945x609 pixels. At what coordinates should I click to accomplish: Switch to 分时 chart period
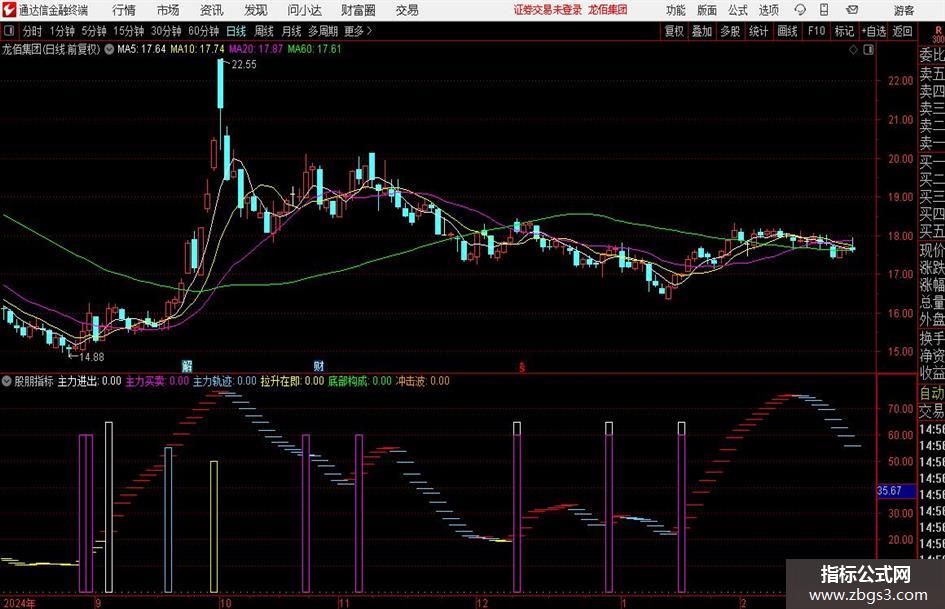[33, 31]
